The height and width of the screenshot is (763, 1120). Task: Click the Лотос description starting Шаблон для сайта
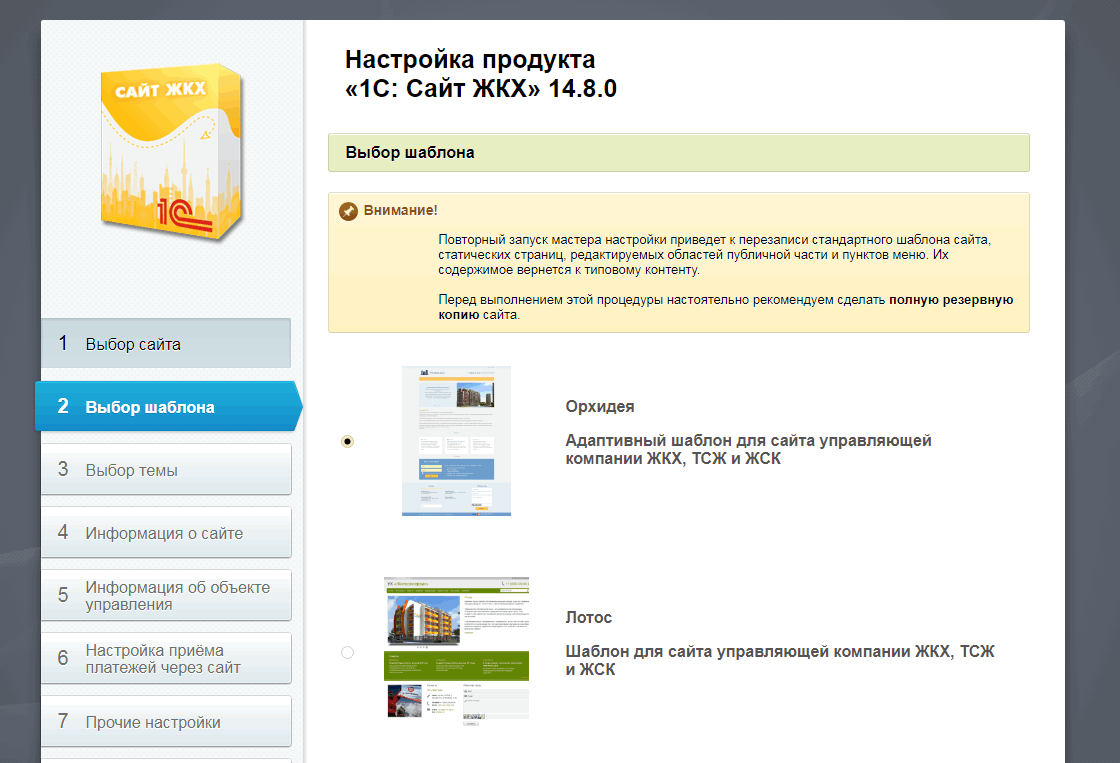(x=780, y=660)
